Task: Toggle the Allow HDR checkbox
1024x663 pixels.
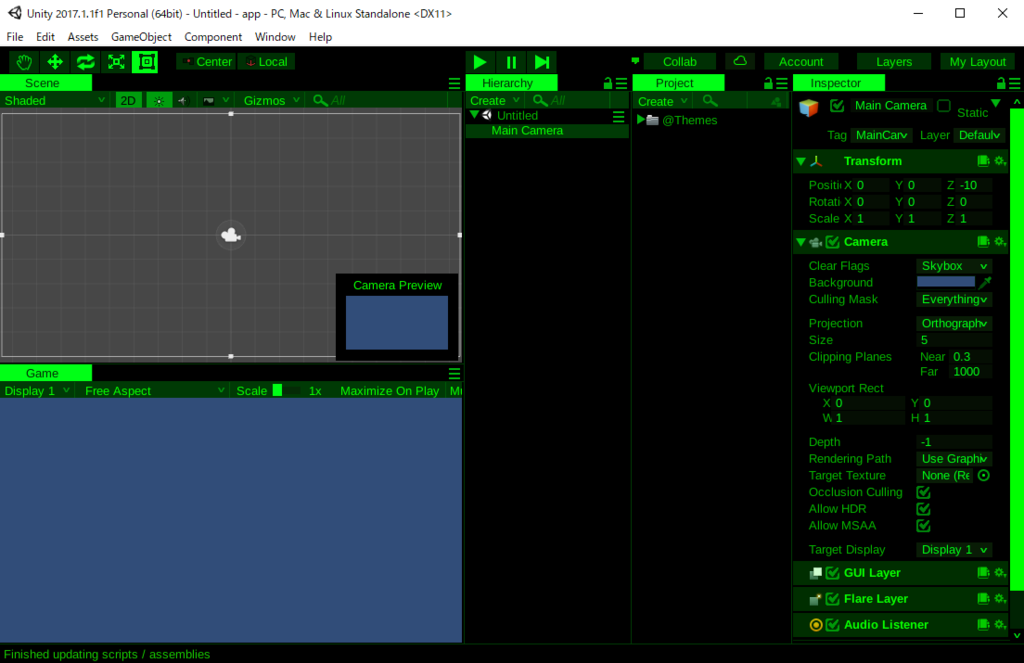Action: (x=922, y=508)
